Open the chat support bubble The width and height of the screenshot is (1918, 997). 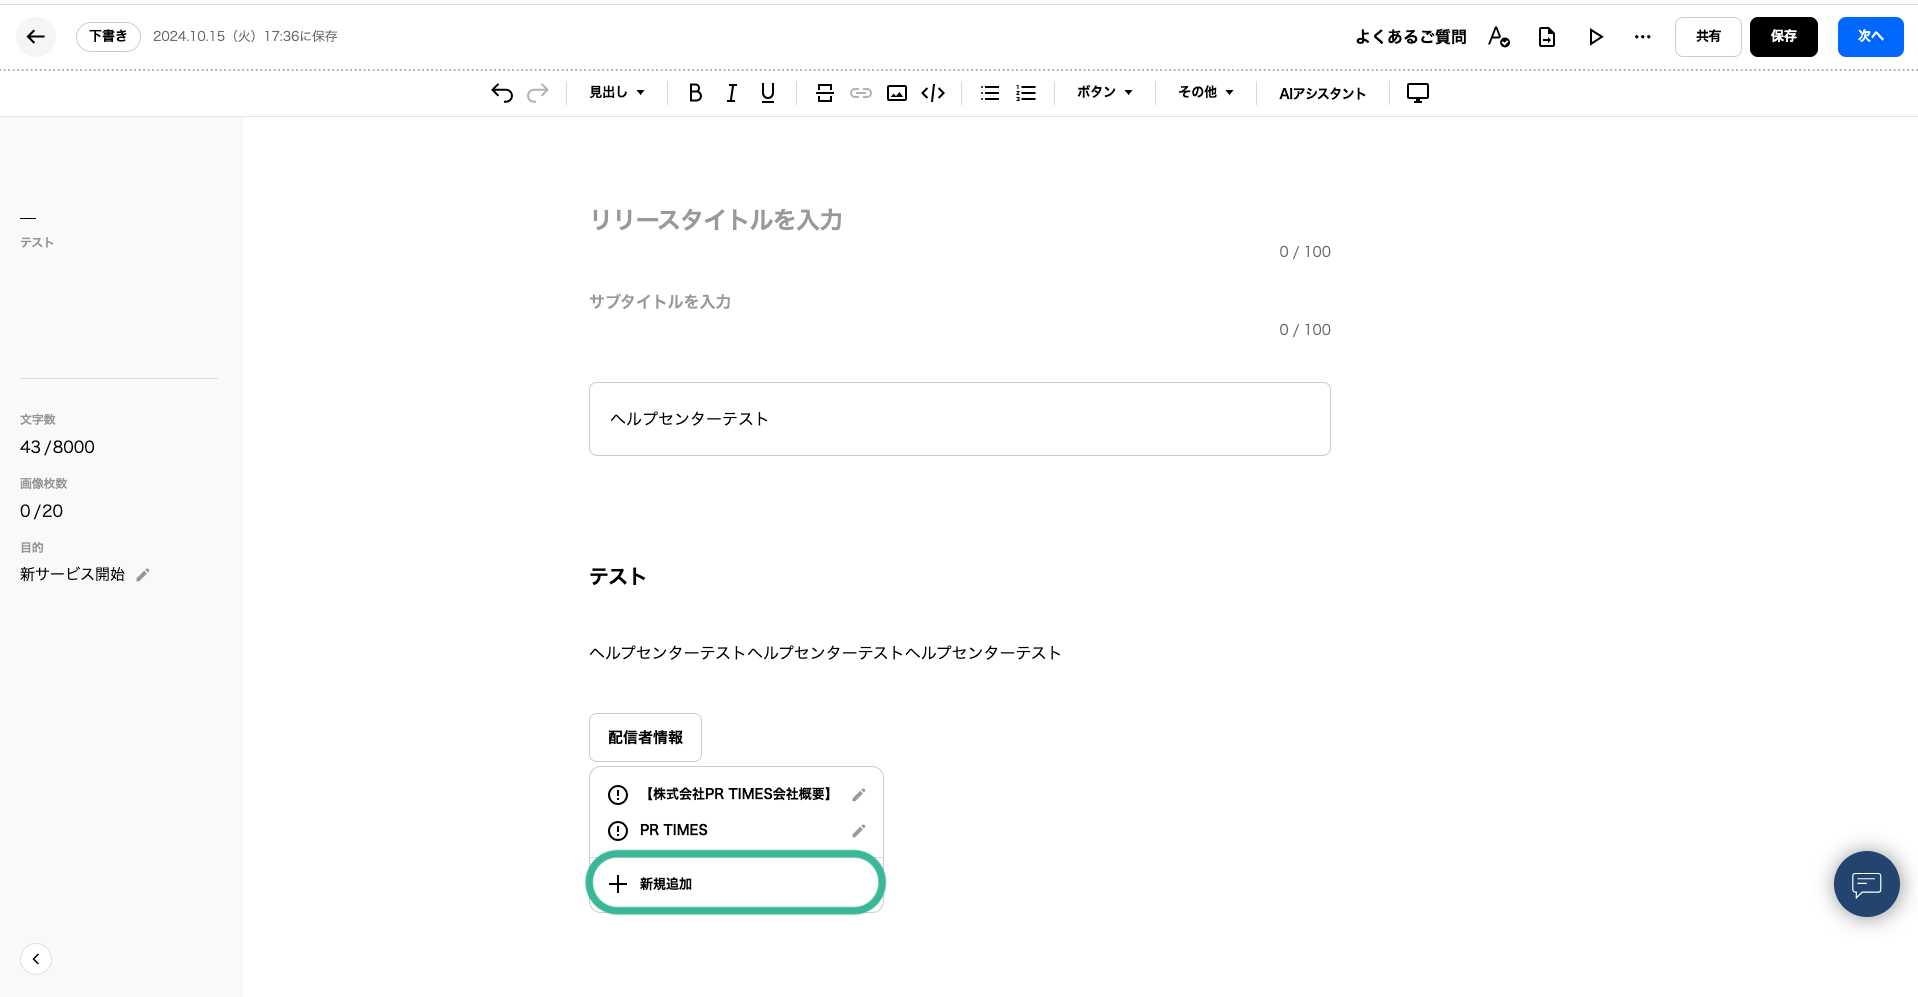[x=1866, y=884]
